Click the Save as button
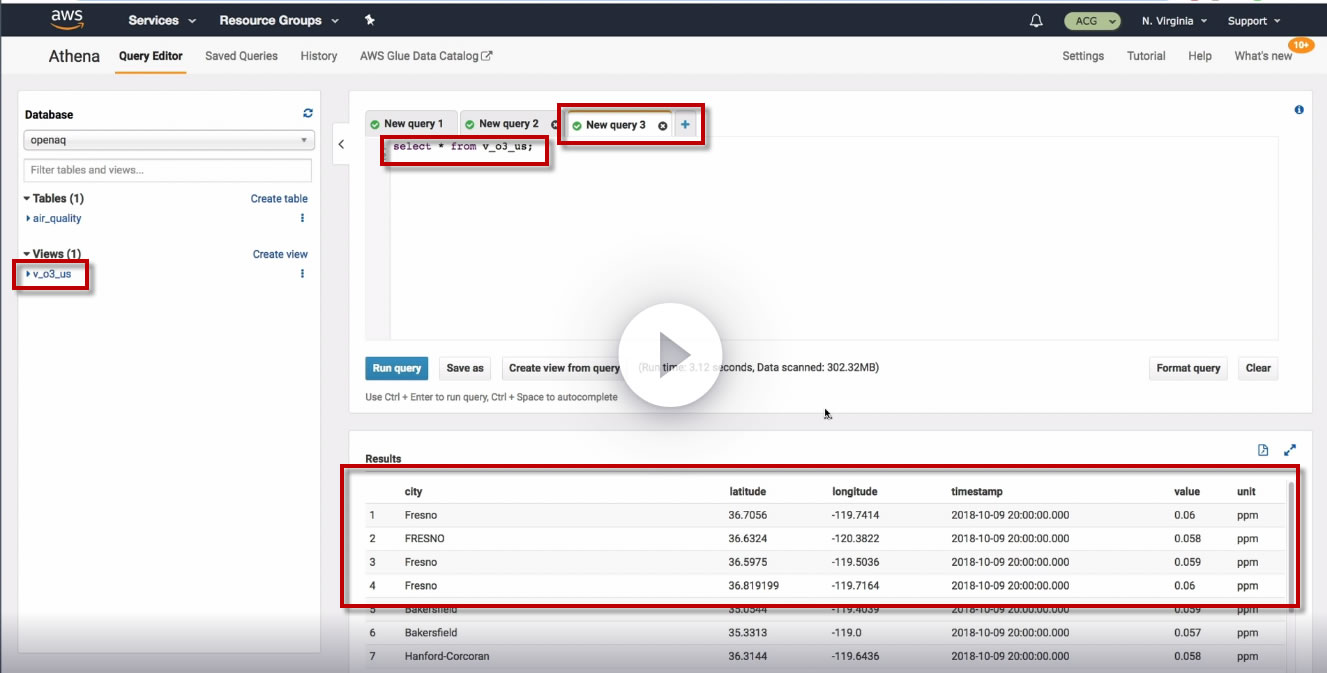Screen dimensions: 1327x673 tap(465, 368)
